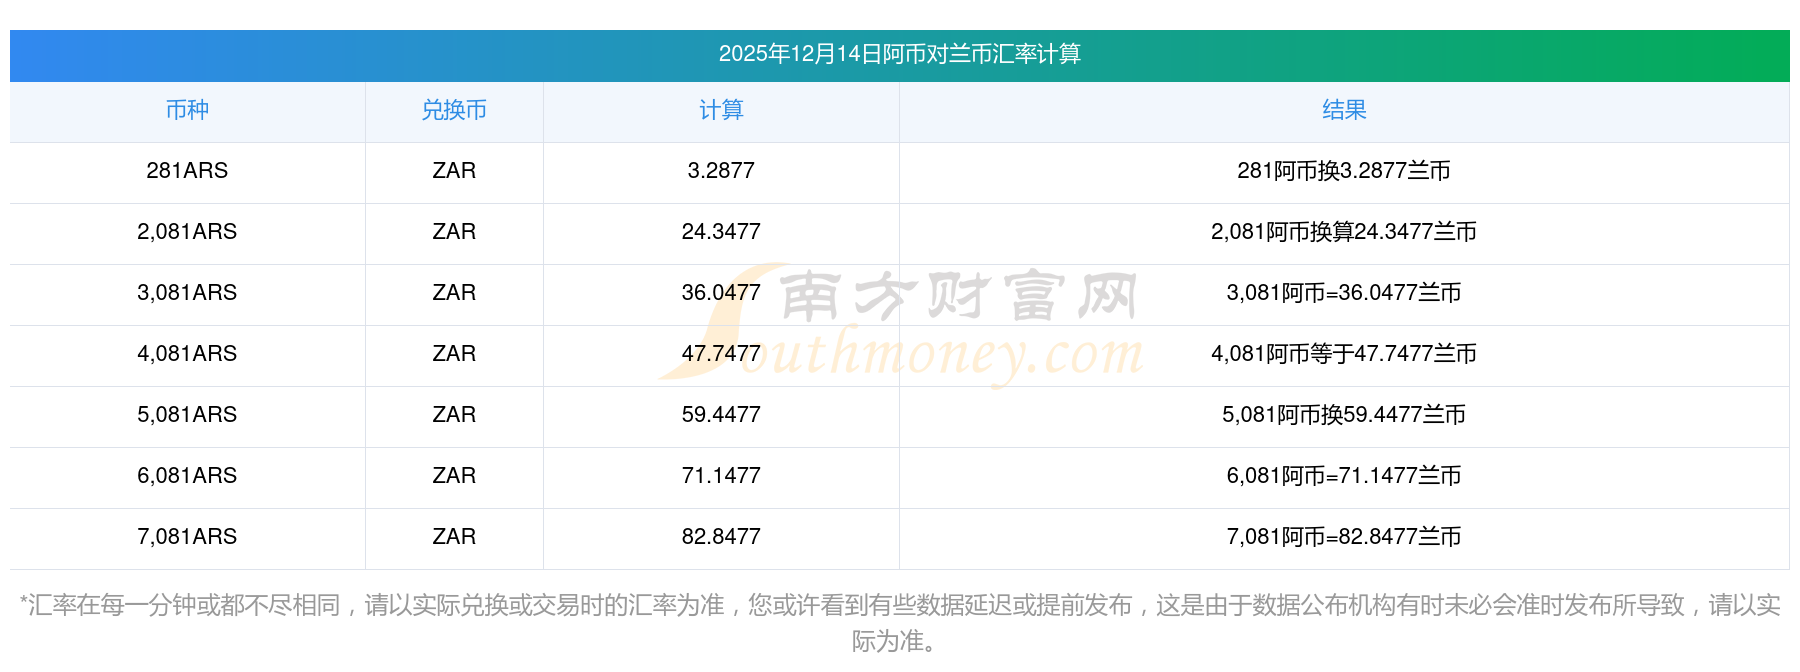Click result 7,081阿币=82.8477兰币

pyautogui.click(x=1344, y=537)
